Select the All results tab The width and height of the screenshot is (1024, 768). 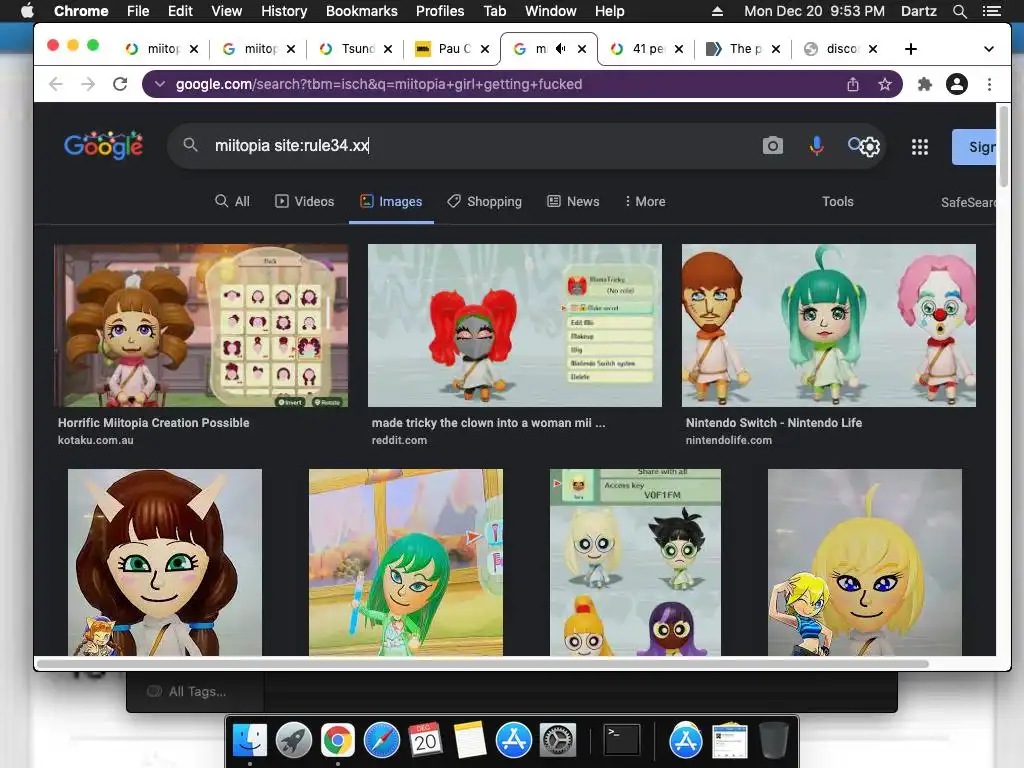[232, 201]
